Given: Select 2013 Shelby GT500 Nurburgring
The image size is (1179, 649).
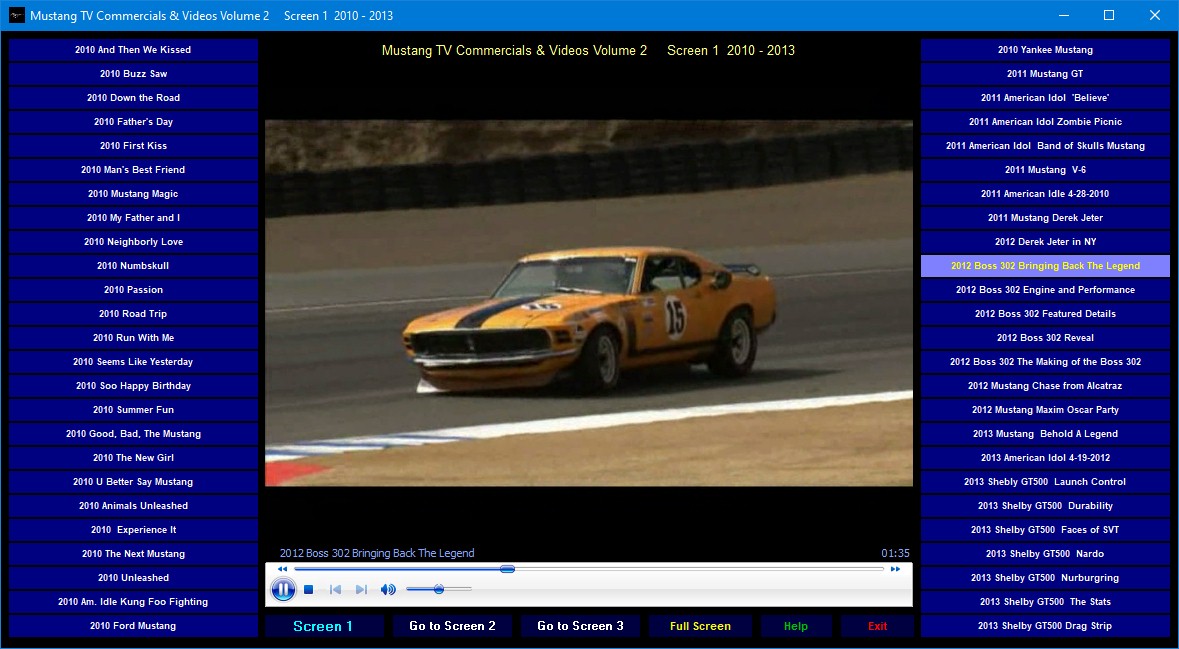Looking at the screenshot, I should 1045,578.
